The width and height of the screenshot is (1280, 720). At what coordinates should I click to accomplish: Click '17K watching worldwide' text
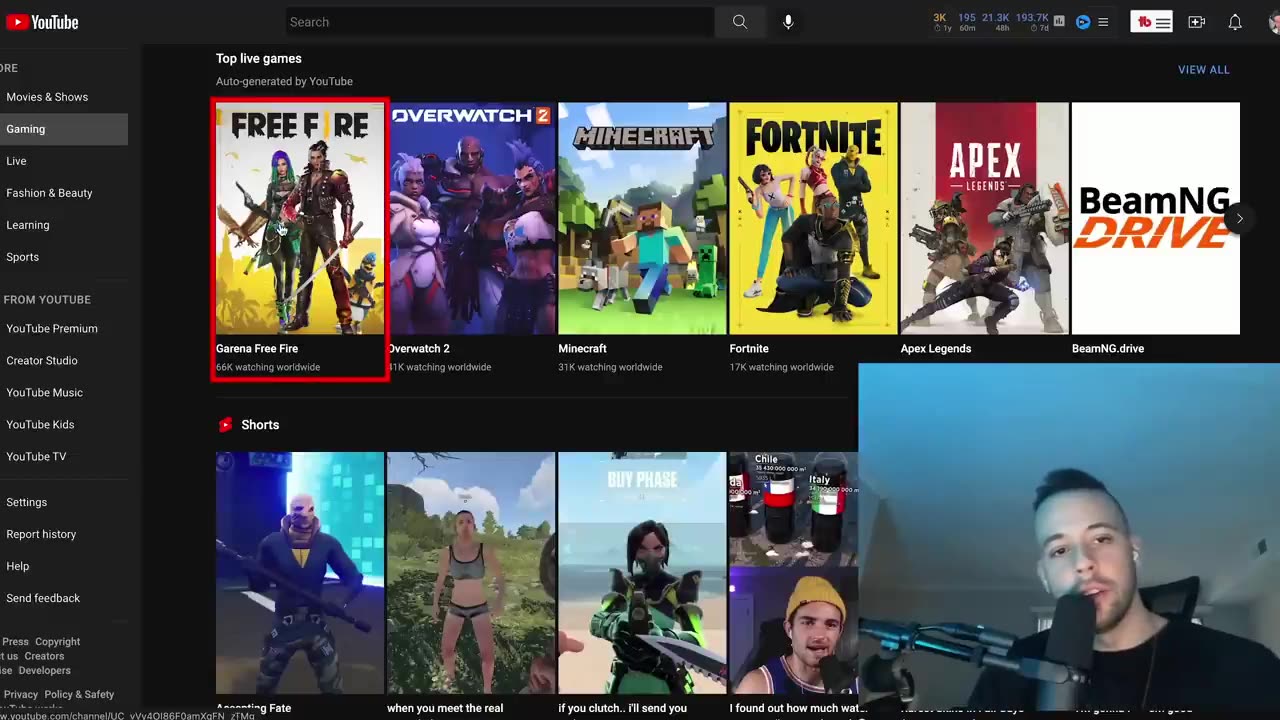click(x=781, y=367)
